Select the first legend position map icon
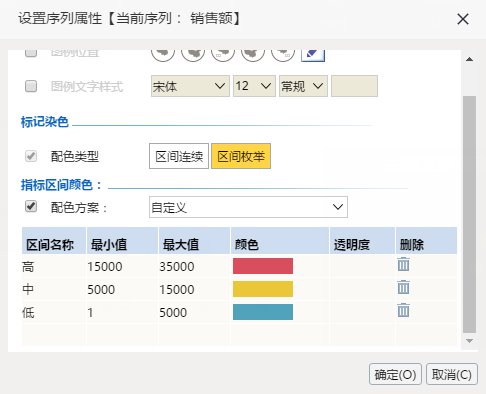This screenshot has width=486, height=394. 163,55
